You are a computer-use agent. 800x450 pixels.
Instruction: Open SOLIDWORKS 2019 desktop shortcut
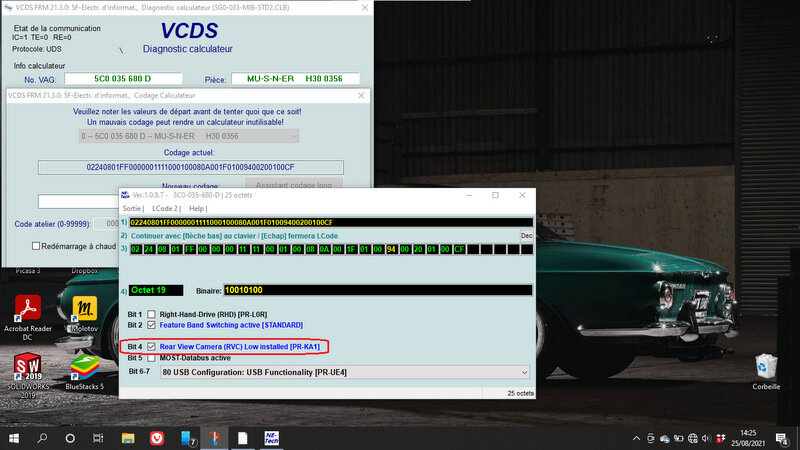[x=28, y=376]
